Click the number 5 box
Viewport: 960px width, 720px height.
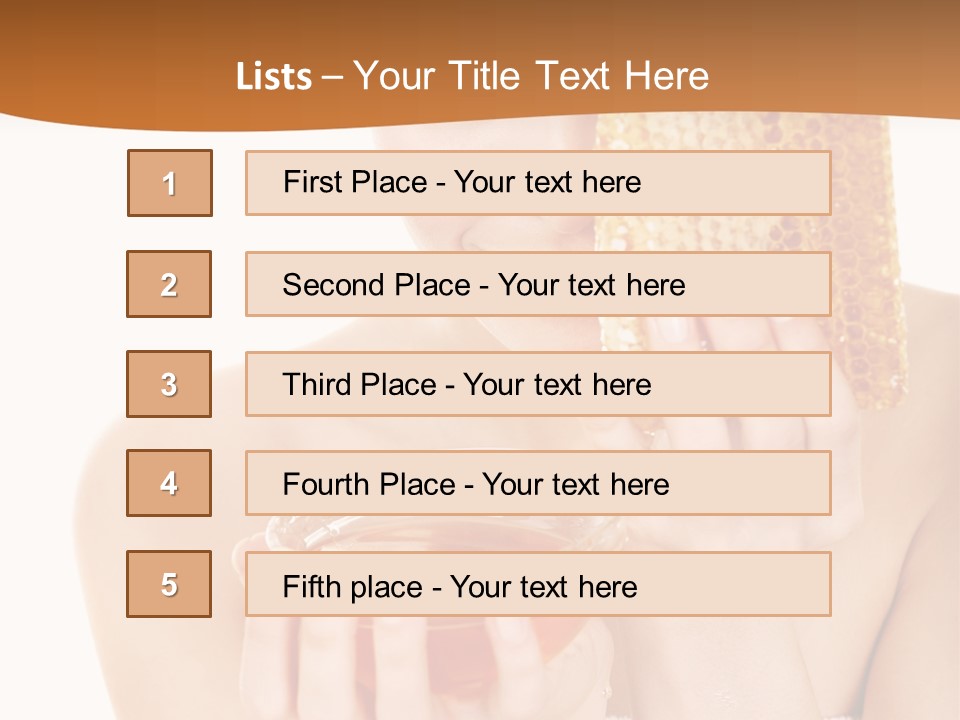(x=169, y=584)
